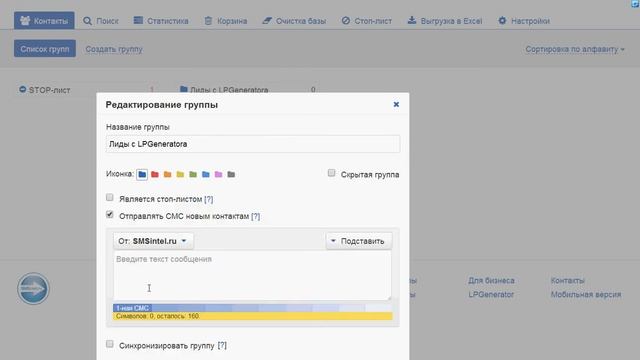Open the Поиск tab

(100, 20)
